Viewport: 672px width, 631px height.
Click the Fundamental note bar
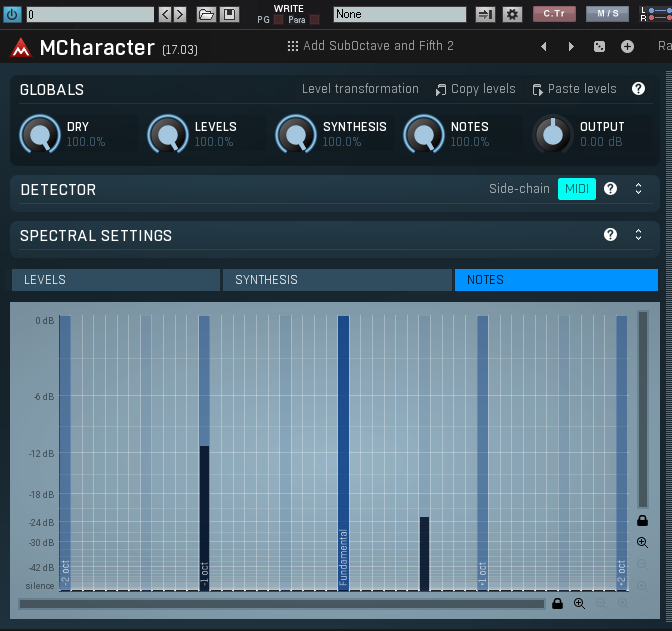point(343,453)
